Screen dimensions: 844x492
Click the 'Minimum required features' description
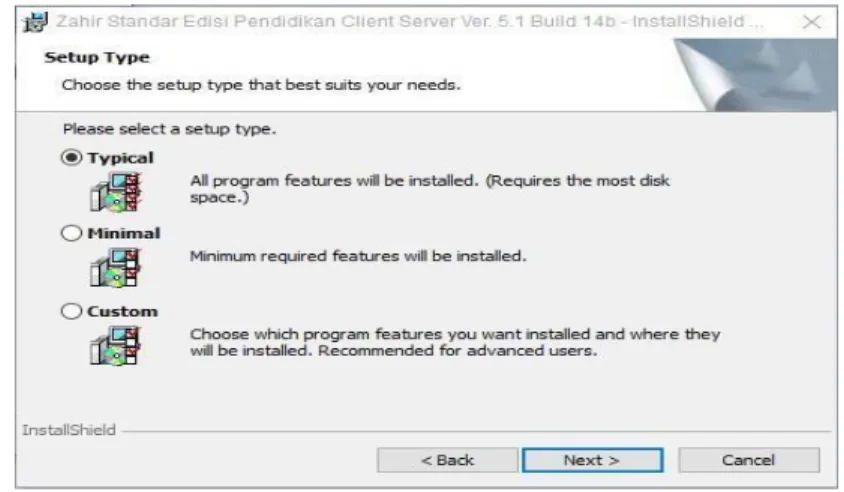pos(358,256)
